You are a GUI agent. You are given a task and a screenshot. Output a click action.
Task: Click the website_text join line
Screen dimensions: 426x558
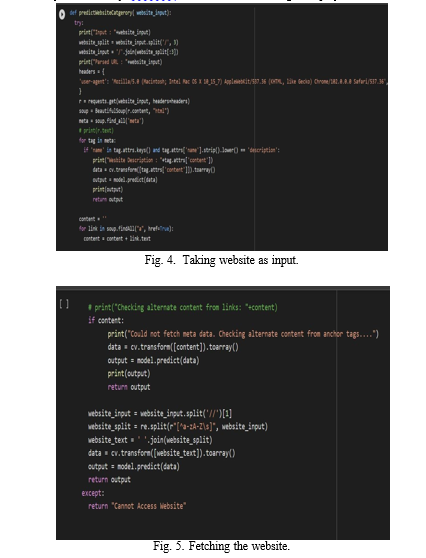click(x=150, y=440)
